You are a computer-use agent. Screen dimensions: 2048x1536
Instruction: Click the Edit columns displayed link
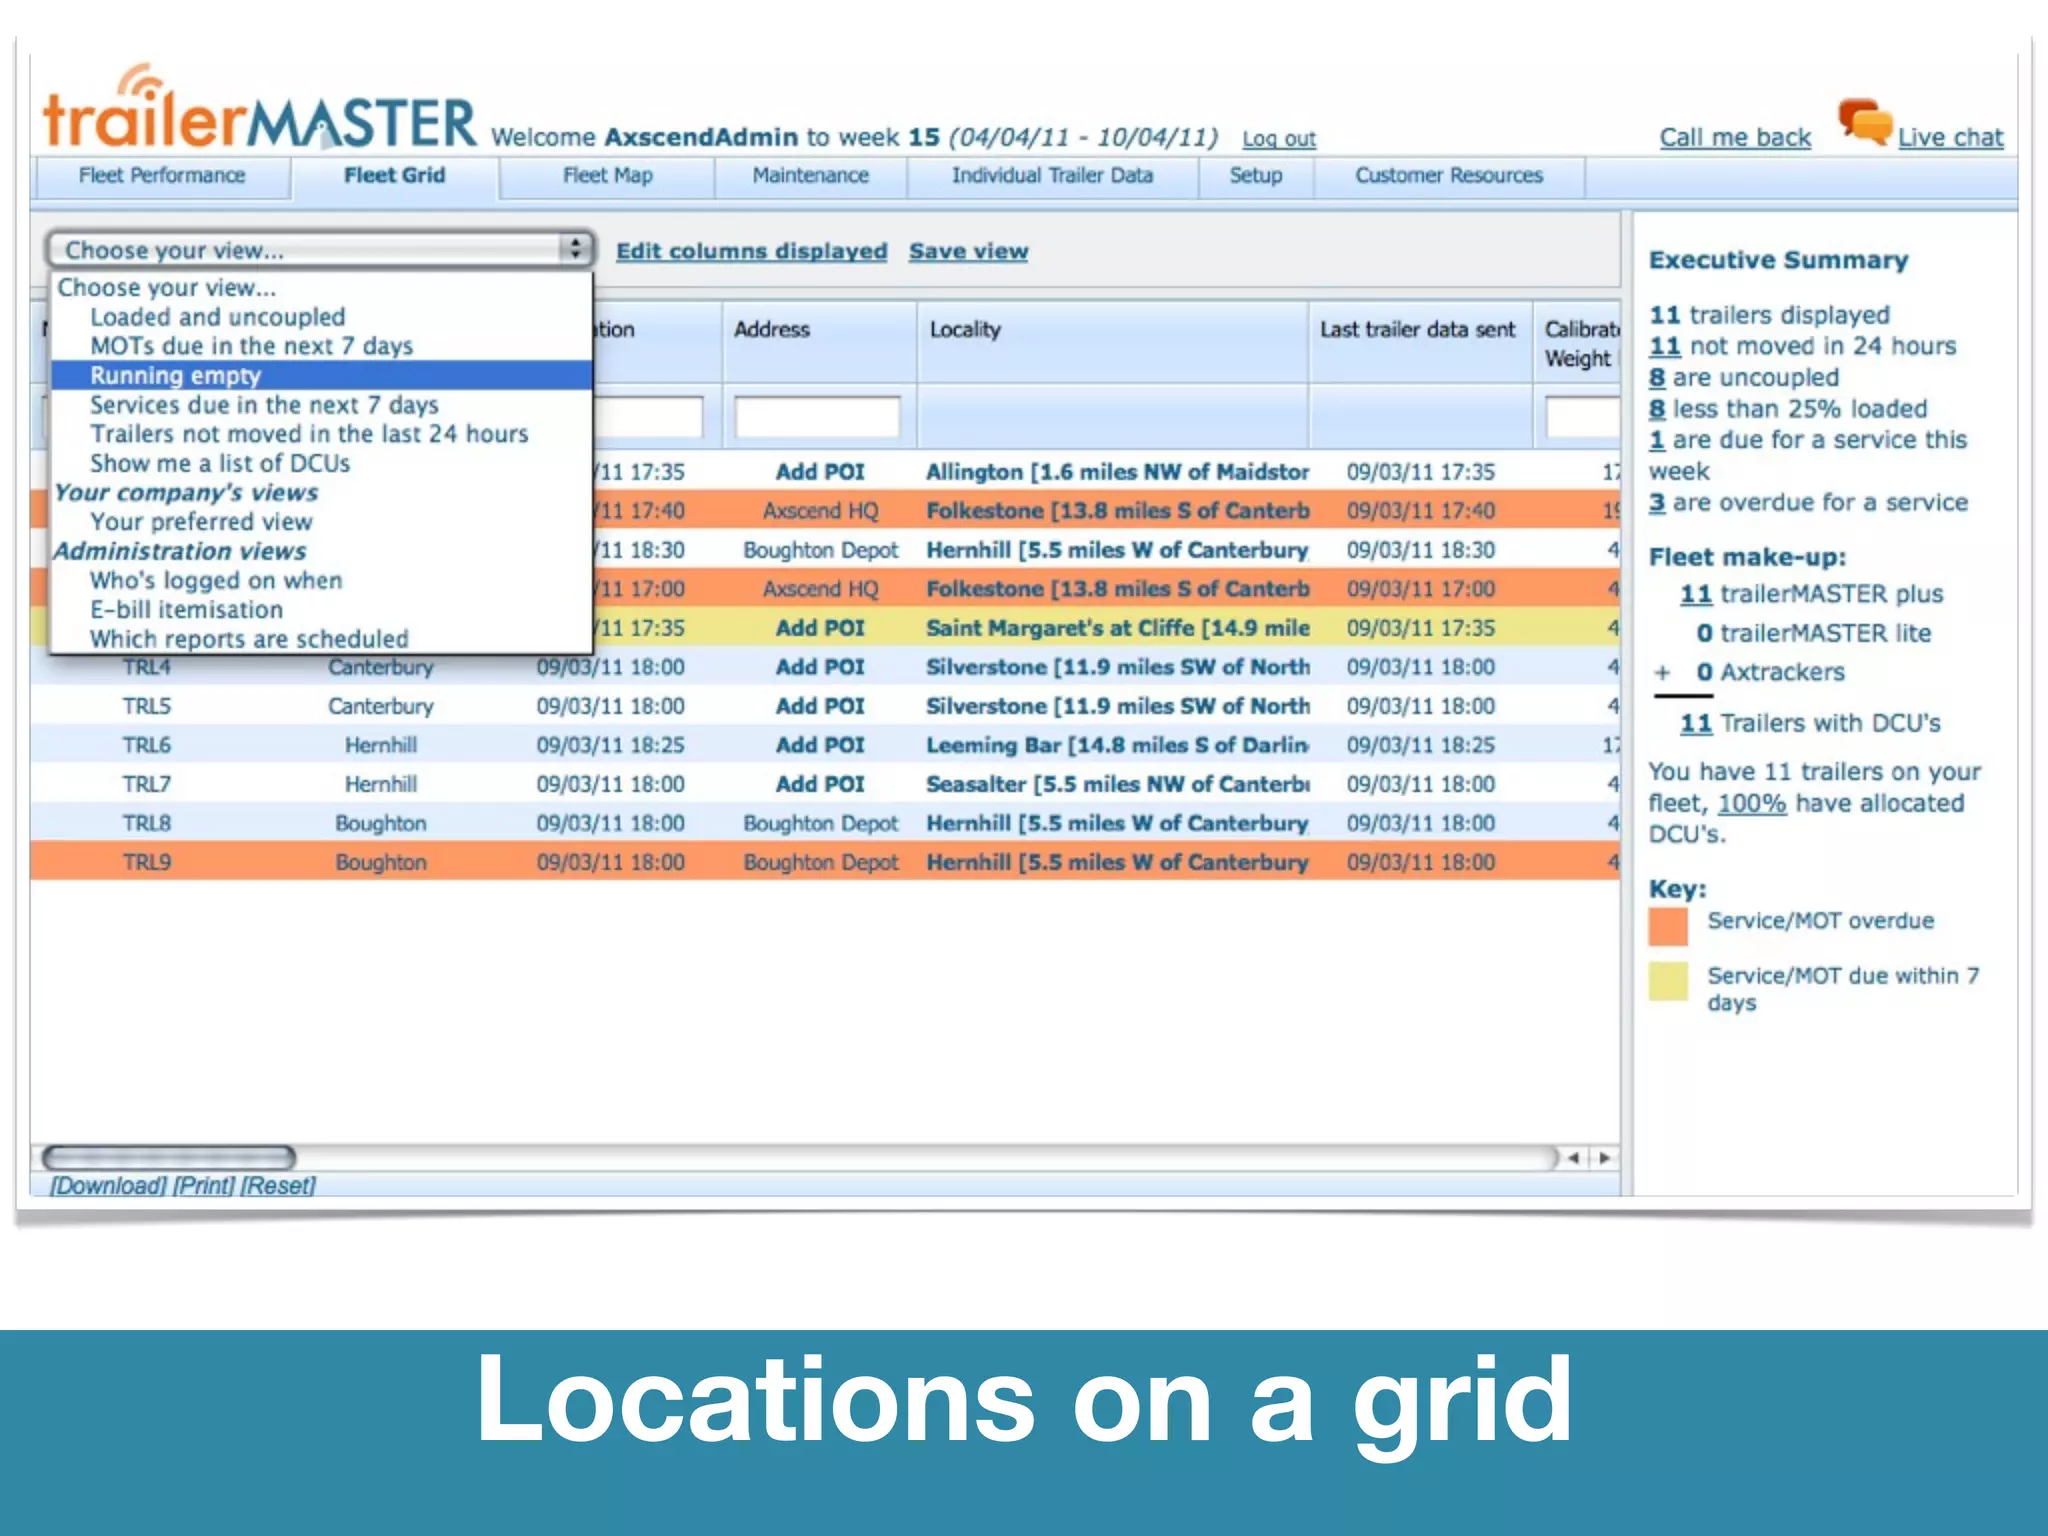click(751, 251)
